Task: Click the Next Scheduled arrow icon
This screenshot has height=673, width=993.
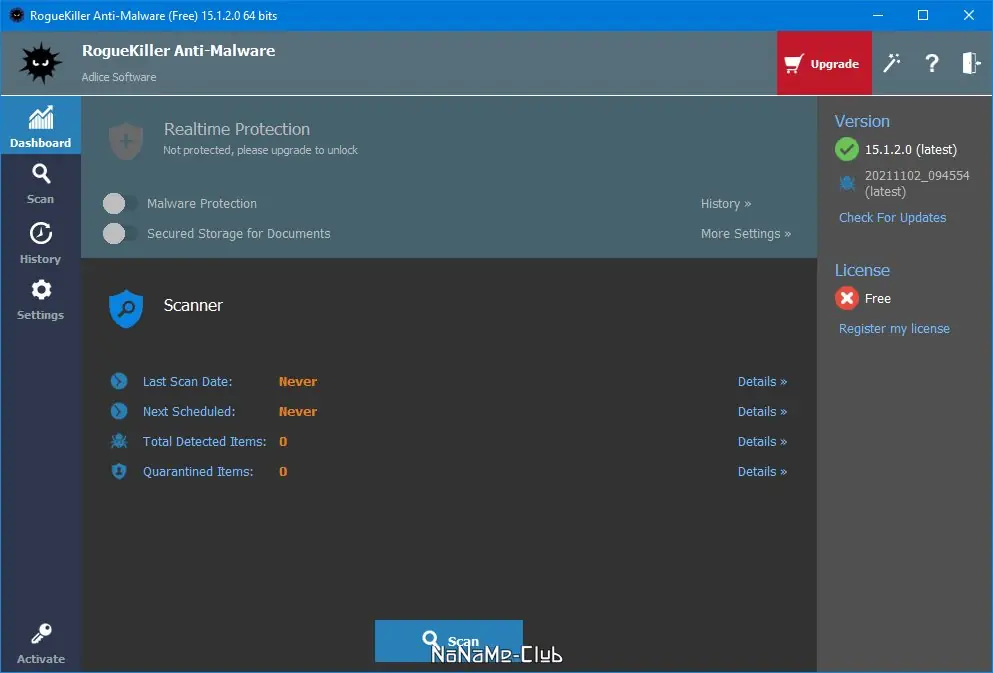Action: [x=119, y=412]
